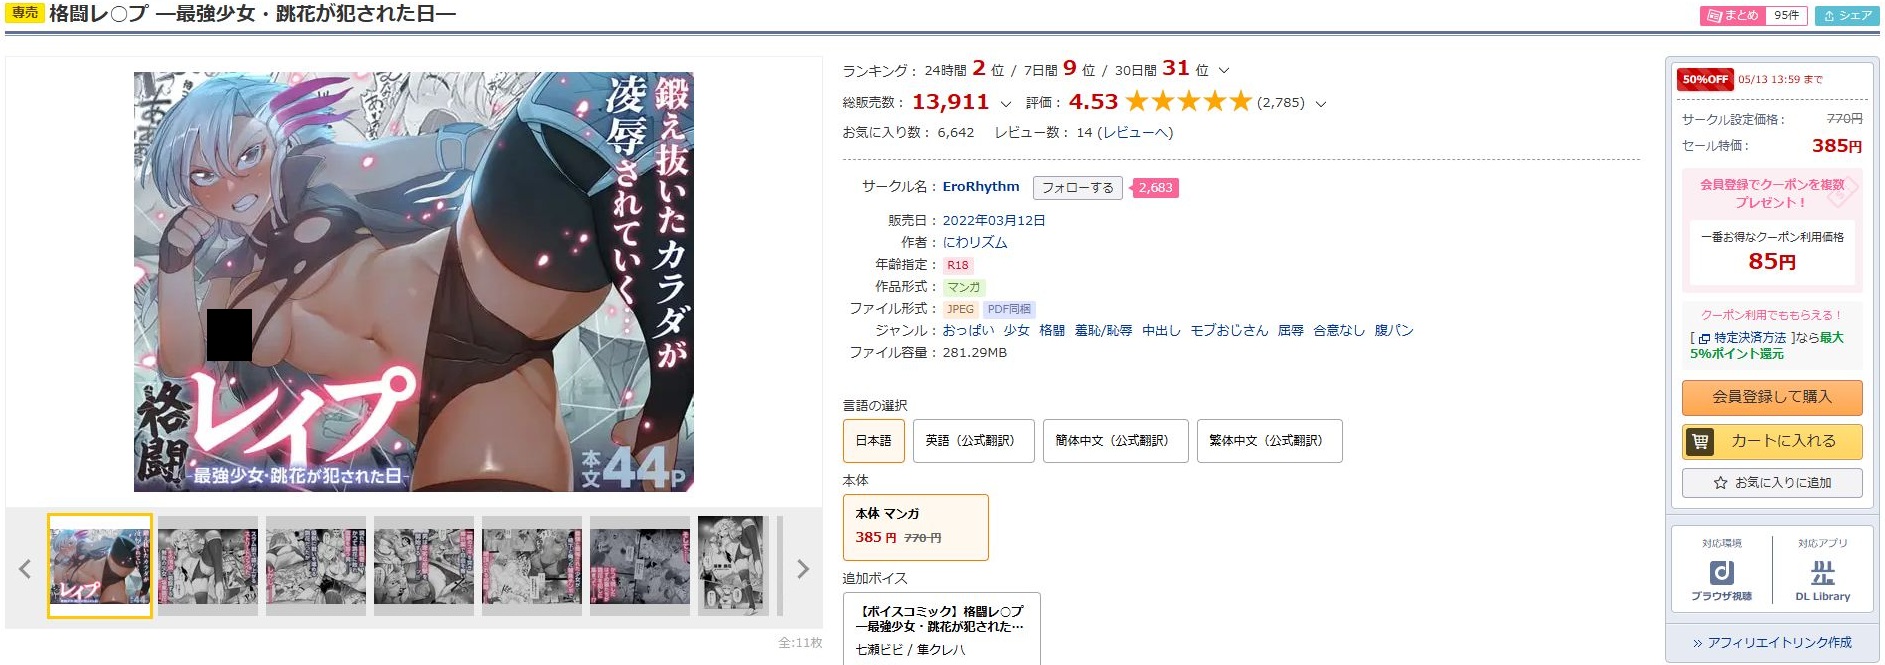Select the 日本語 language option

pos(874,441)
